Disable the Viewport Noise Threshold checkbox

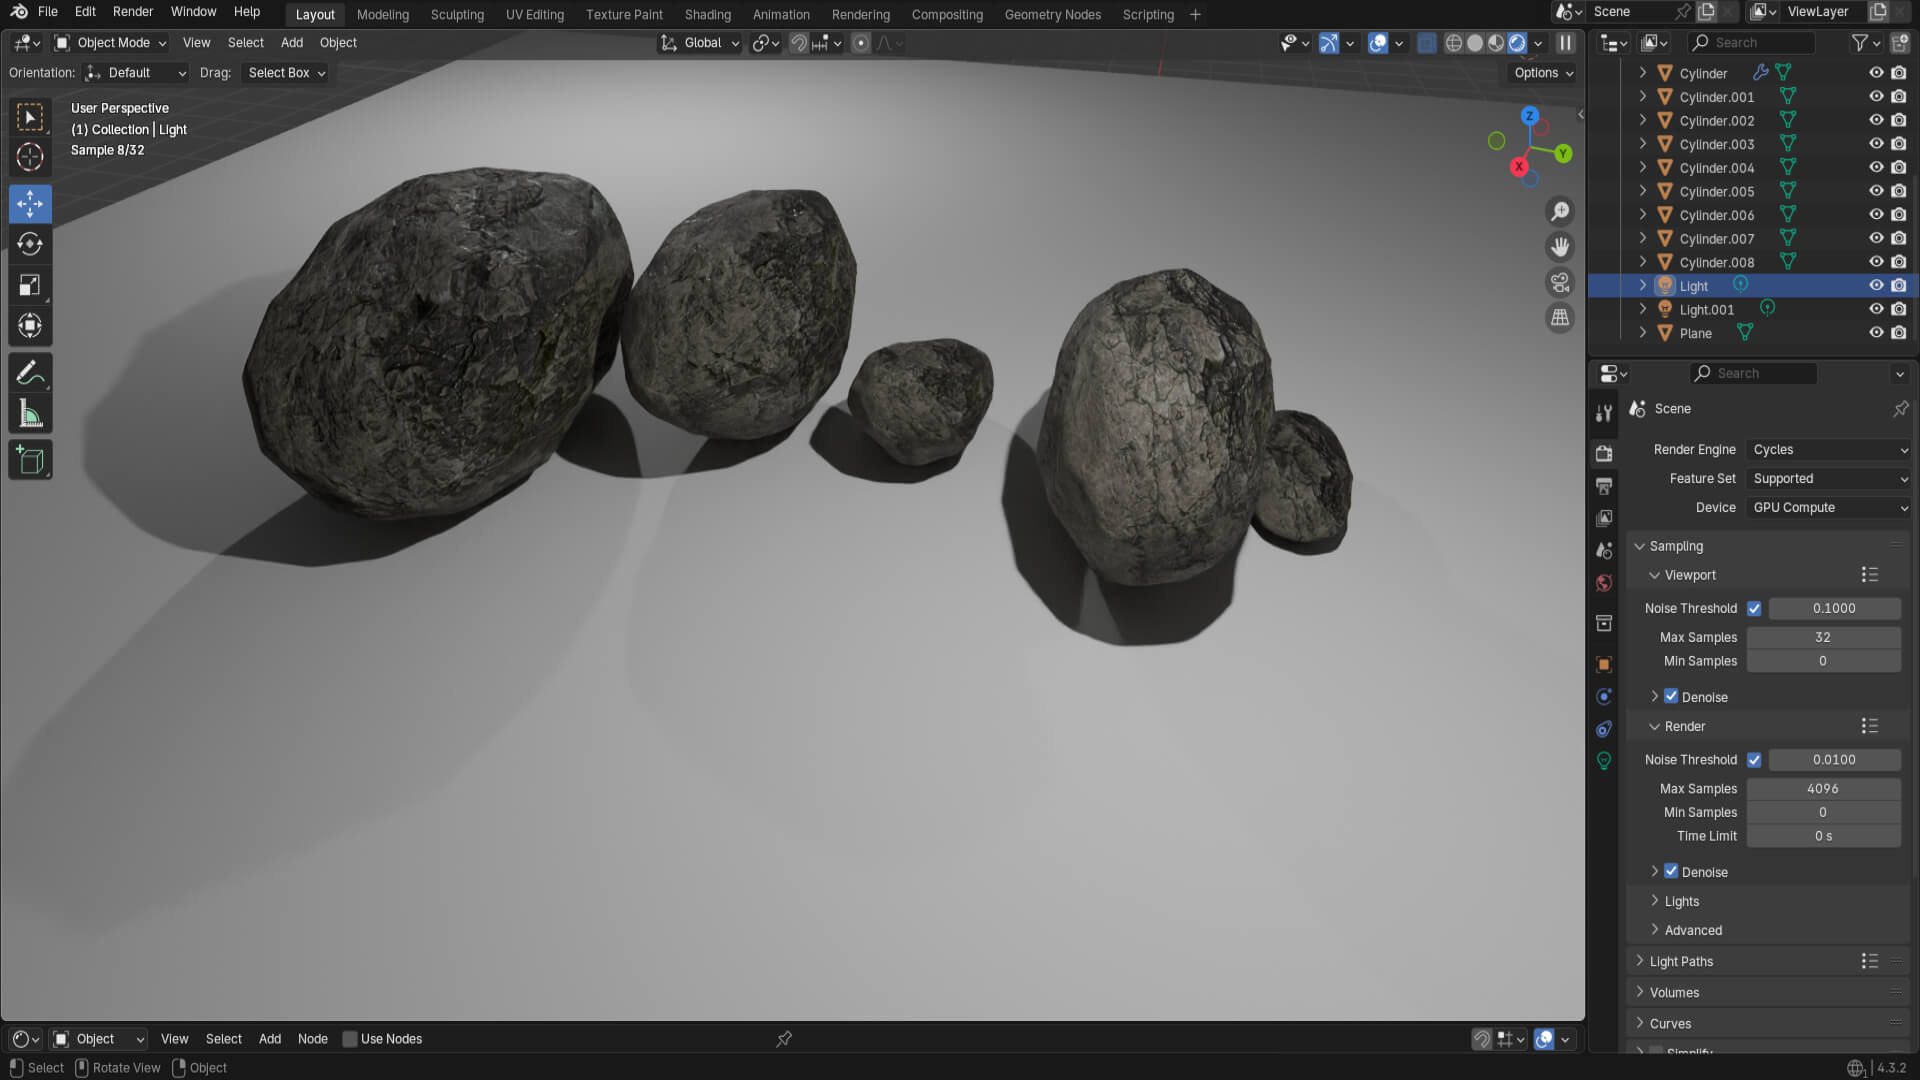pyautogui.click(x=1754, y=608)
